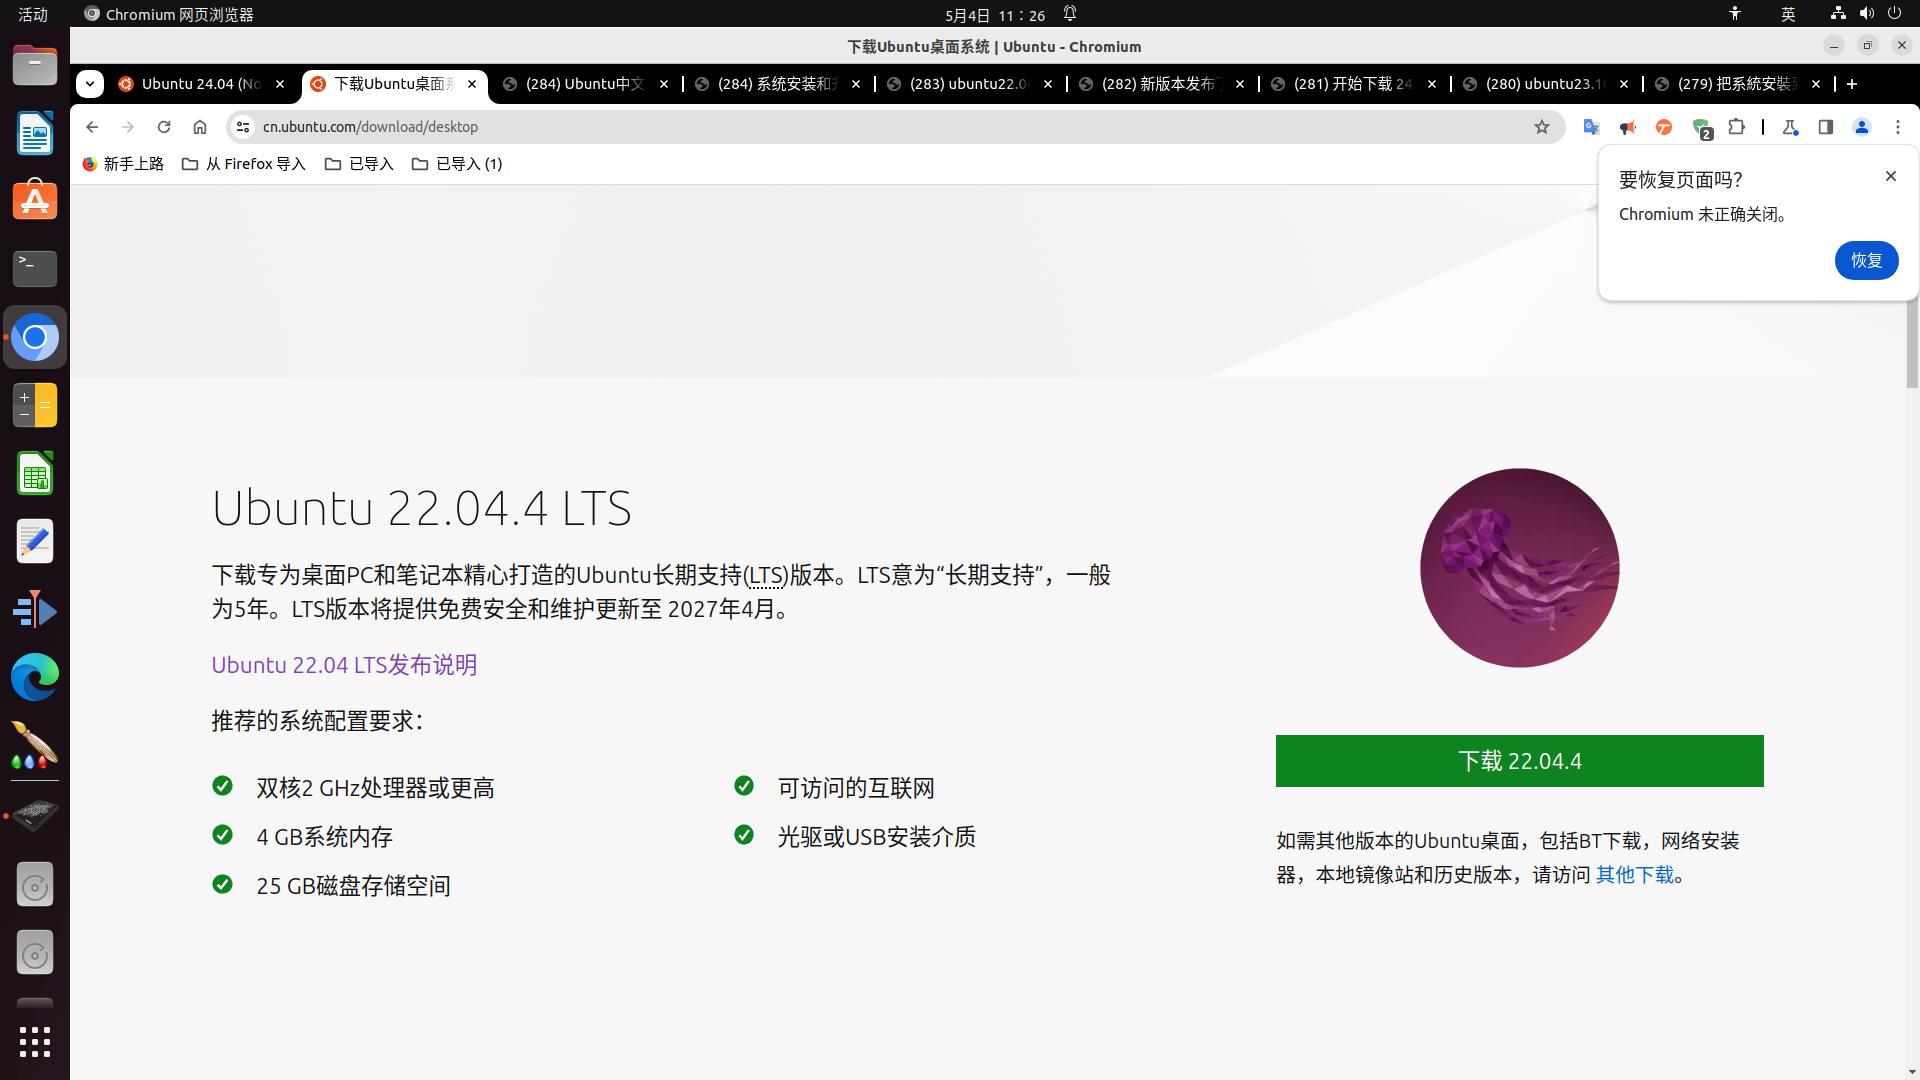Launch Microsoft Edge from the dock
Screen dimensions: 1920x1080
(x=35, y=678)
